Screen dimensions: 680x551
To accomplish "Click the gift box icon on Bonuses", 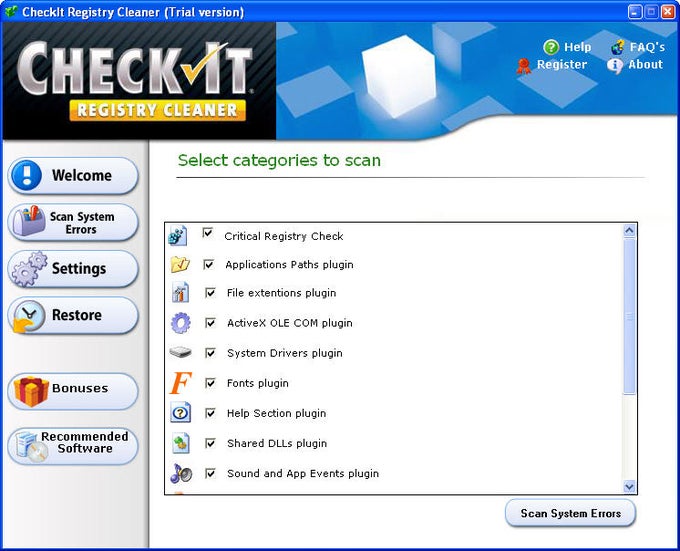I will click(31, 391).
